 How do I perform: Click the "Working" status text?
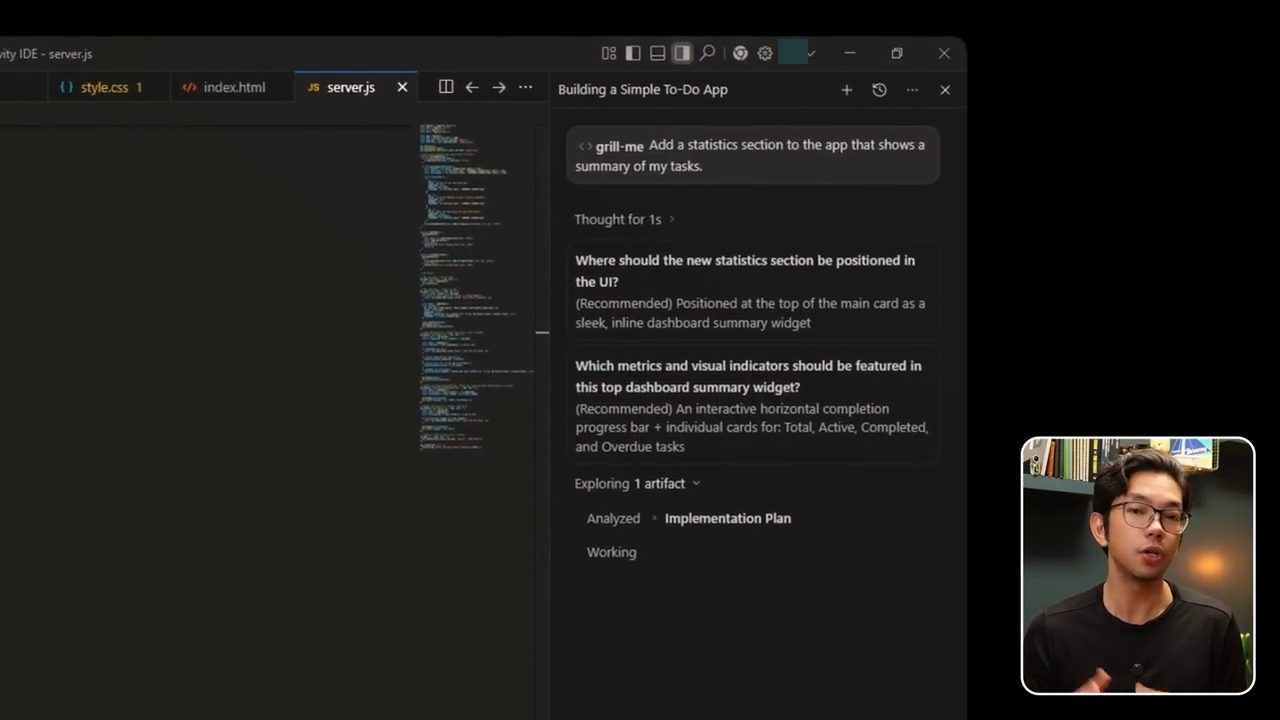(x=611, y=552)
